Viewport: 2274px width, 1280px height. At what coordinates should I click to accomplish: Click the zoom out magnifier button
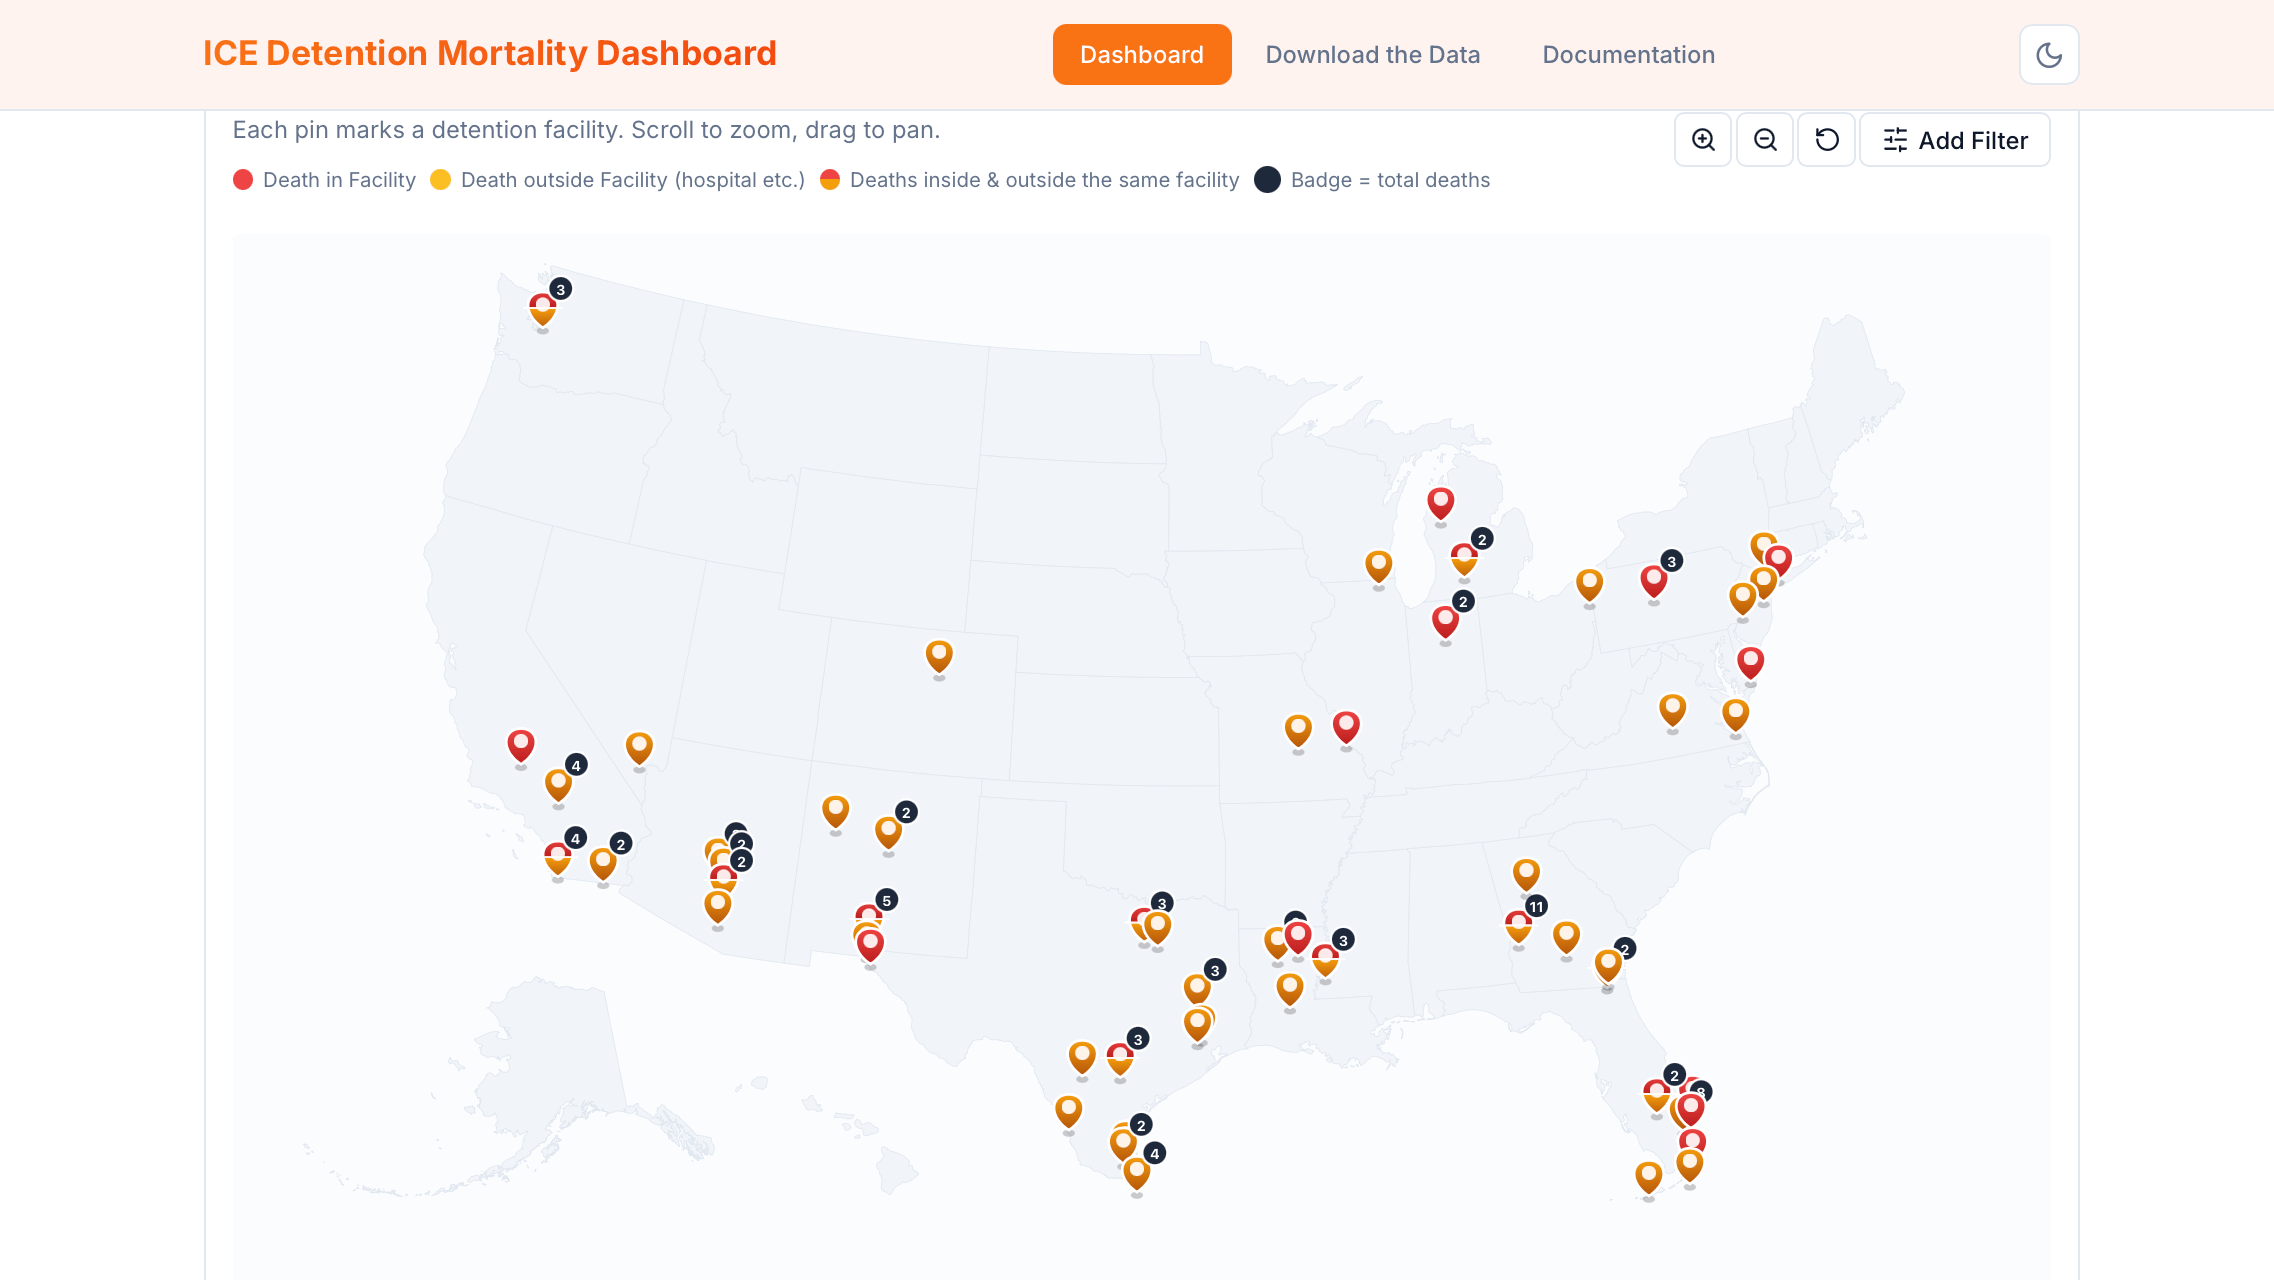click(x=1765, y=140)
